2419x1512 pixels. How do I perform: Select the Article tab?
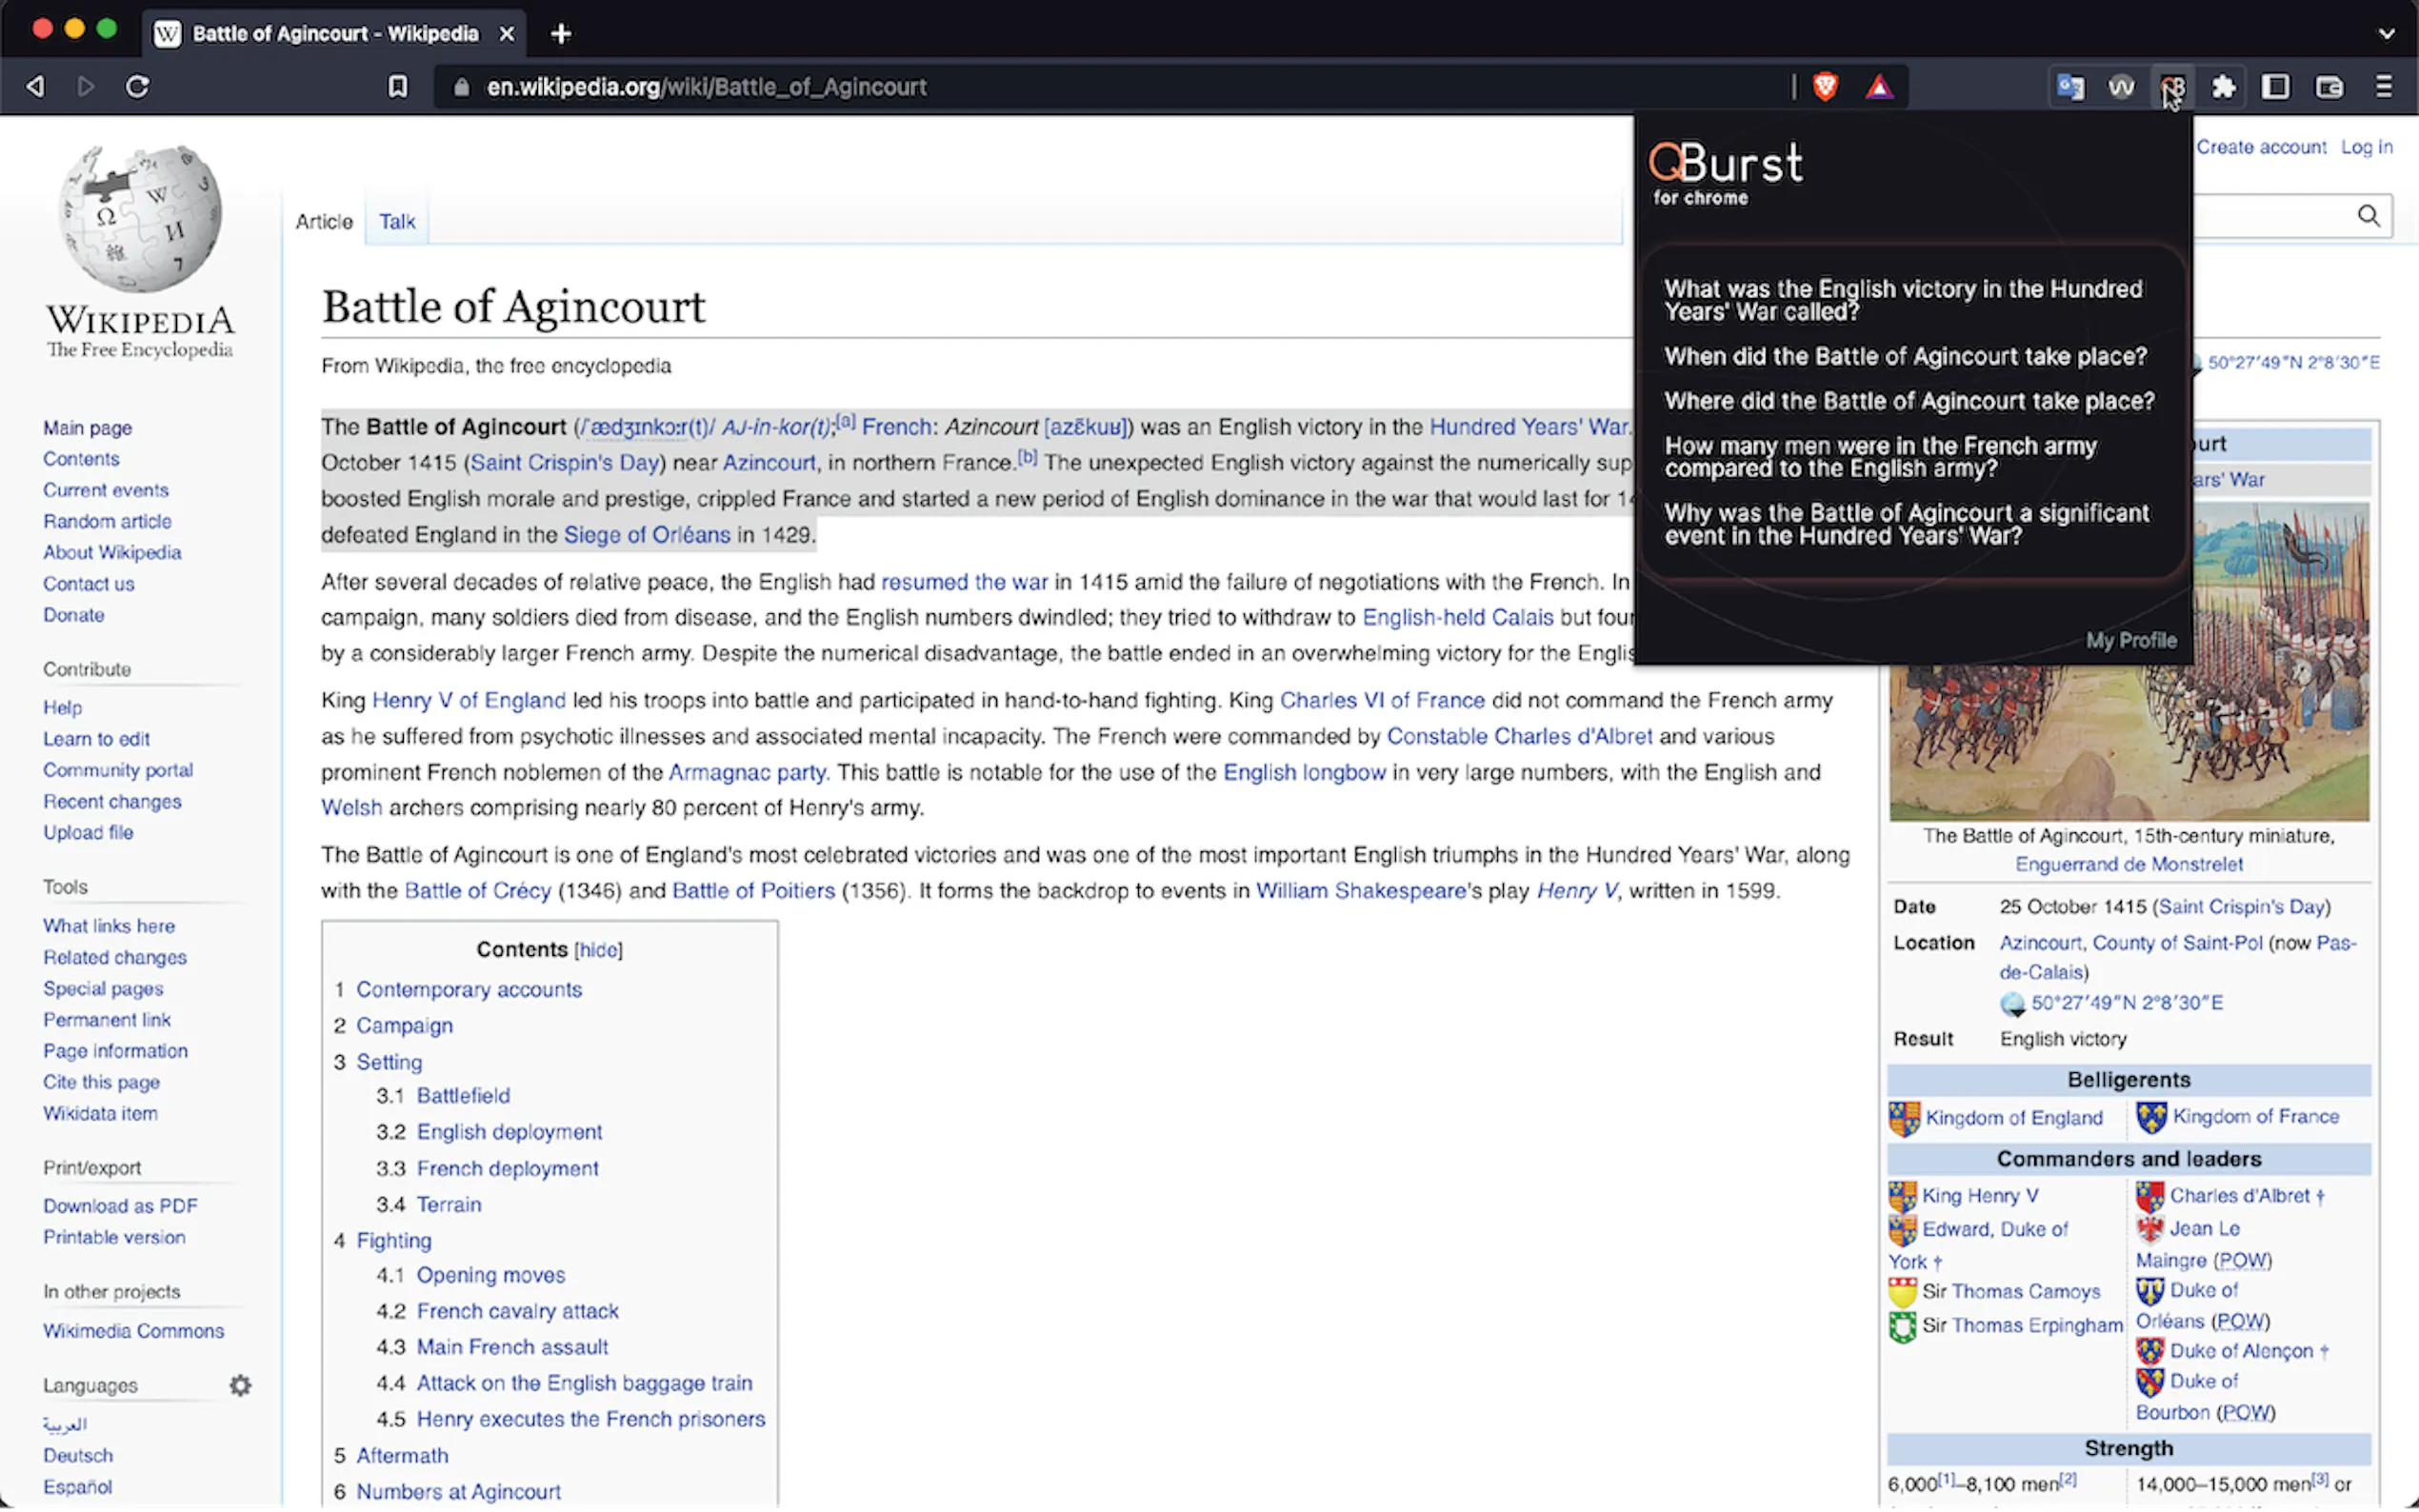click(x=324, y=222)
